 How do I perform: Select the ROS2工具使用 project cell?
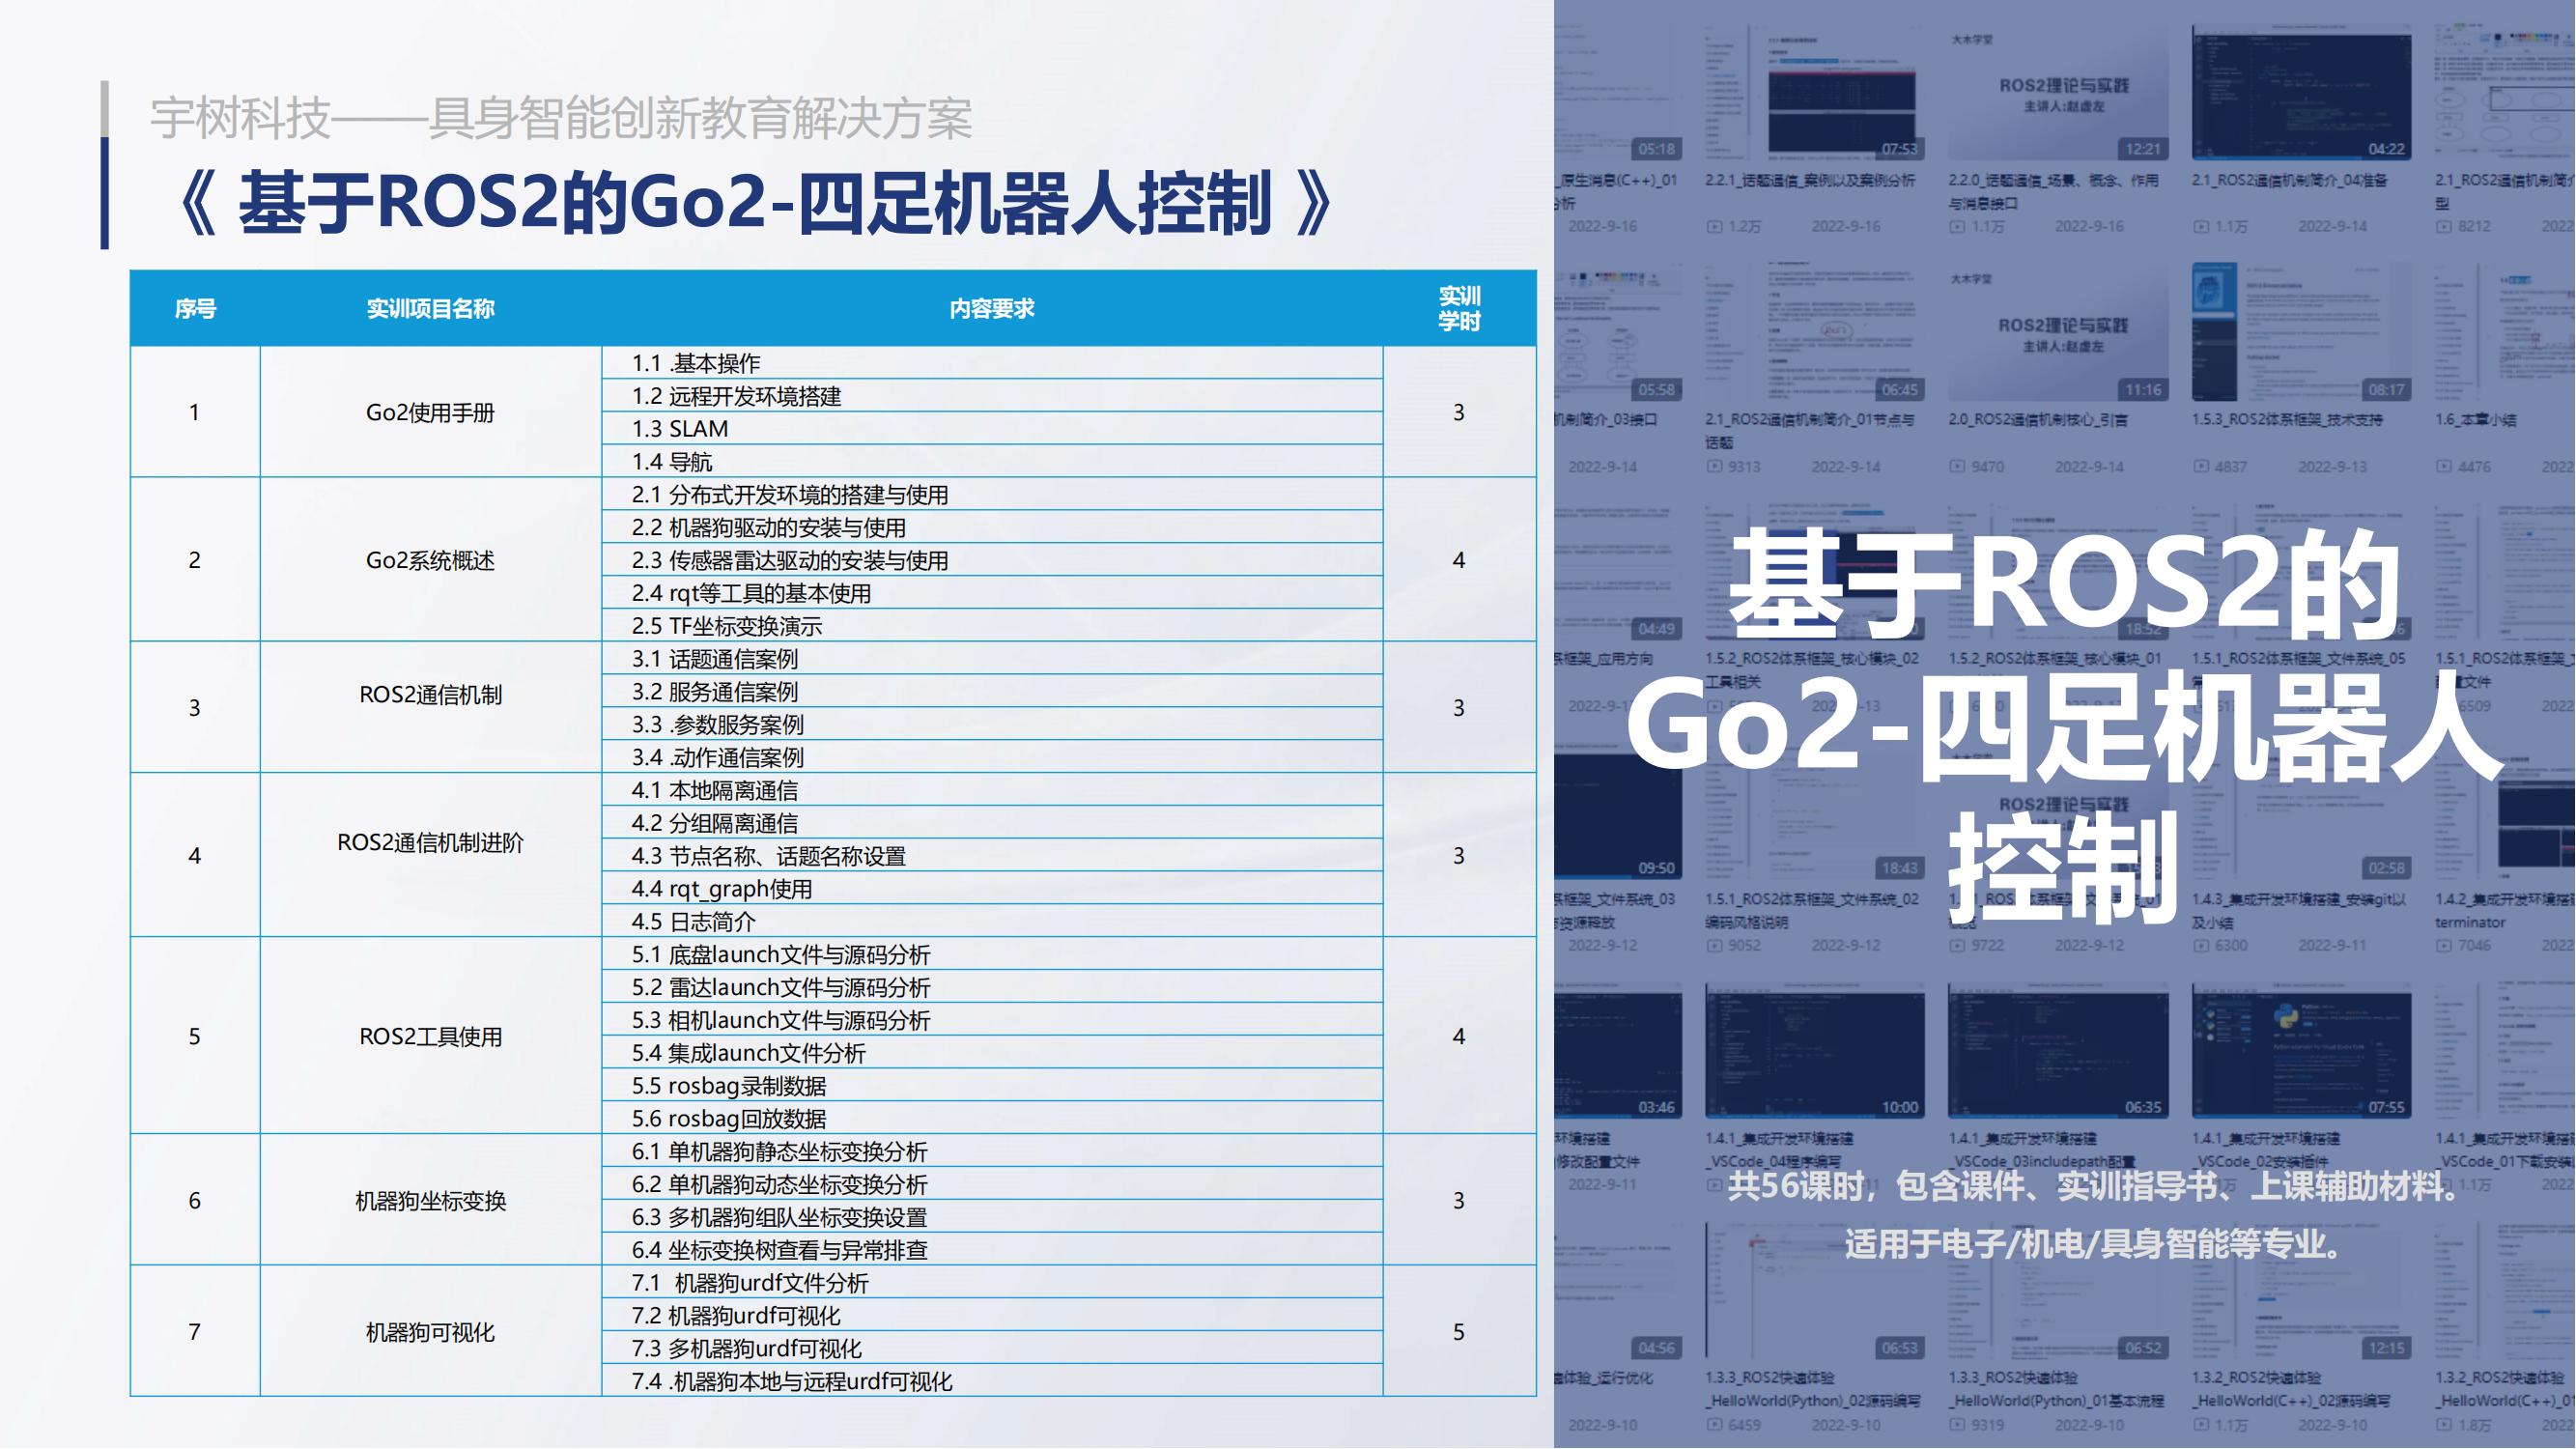[x=431, y=1035]
